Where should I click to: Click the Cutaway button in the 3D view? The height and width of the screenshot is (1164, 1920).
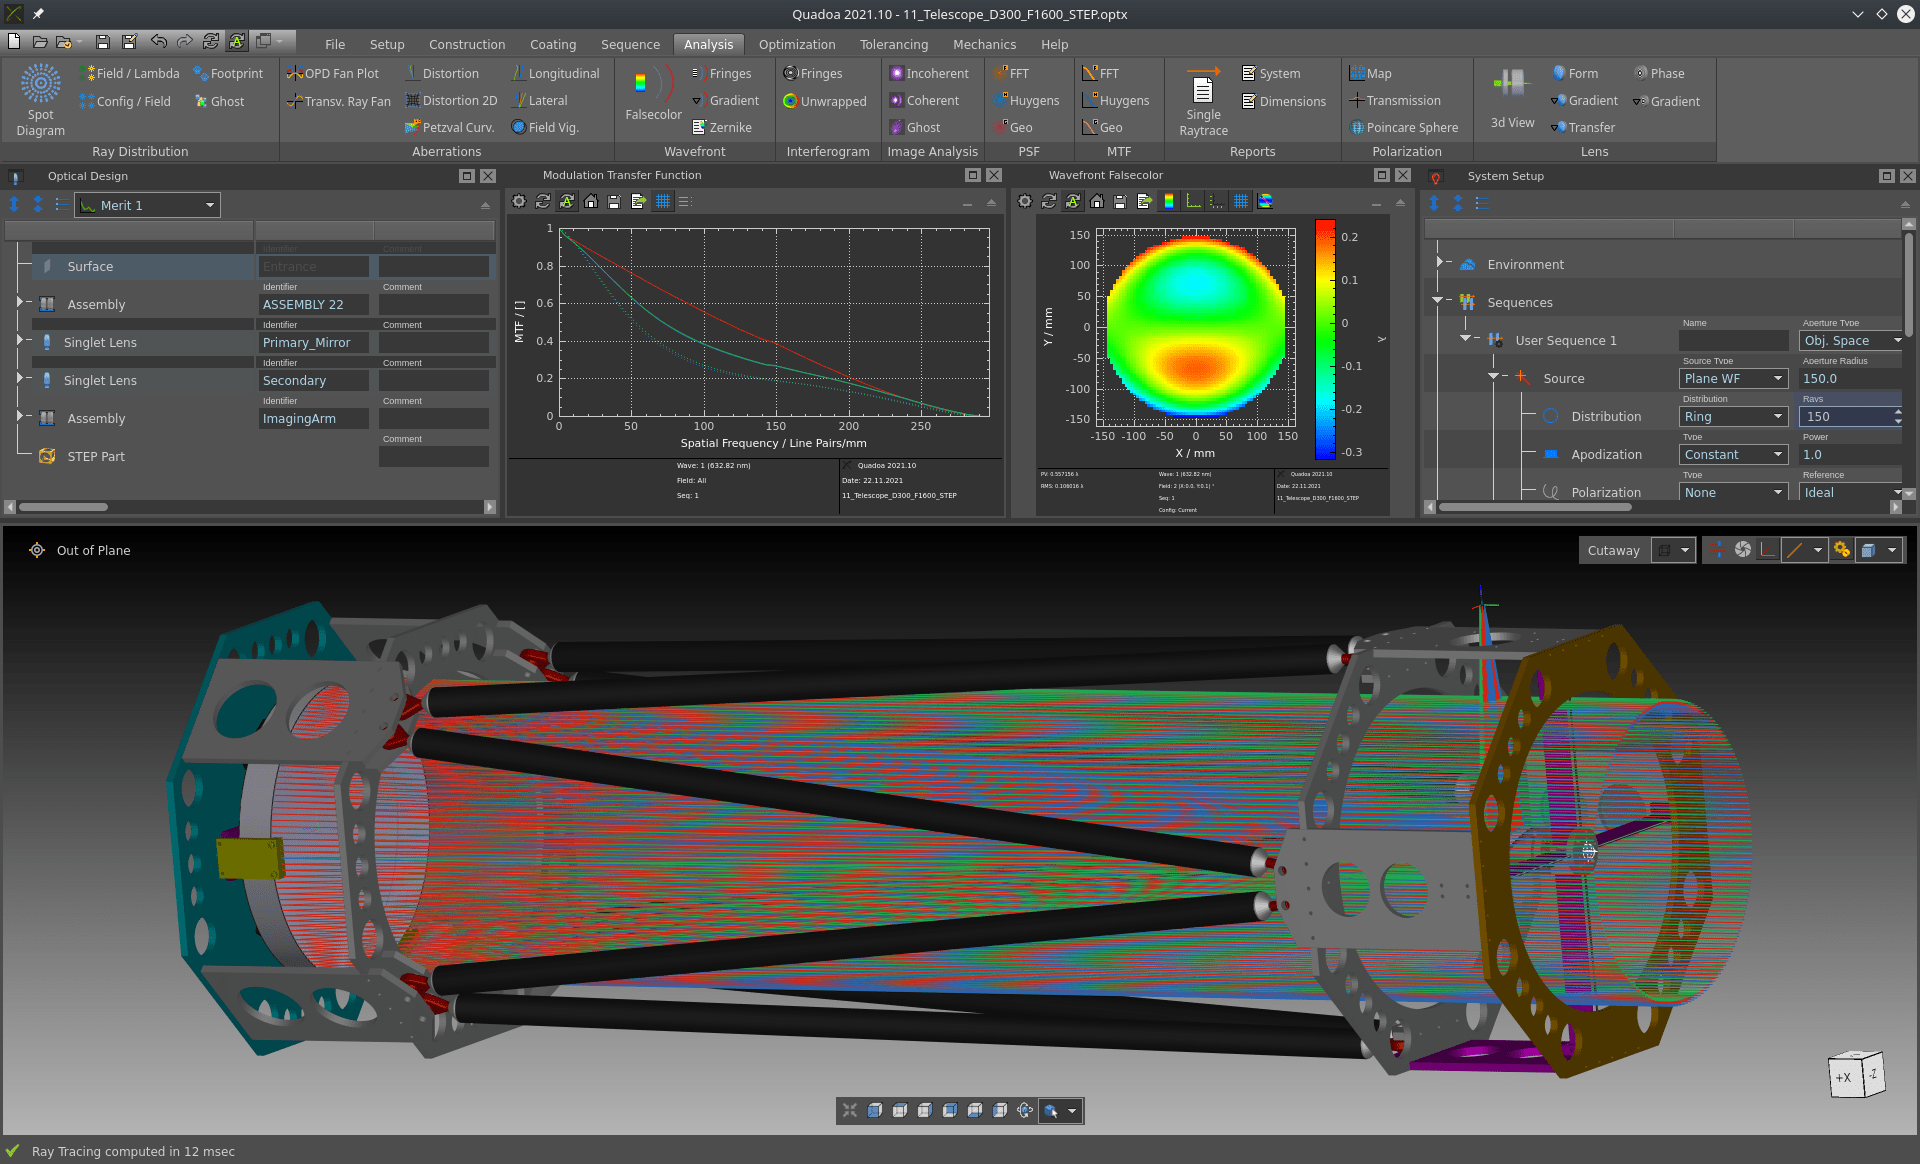tap(1614, 550)
